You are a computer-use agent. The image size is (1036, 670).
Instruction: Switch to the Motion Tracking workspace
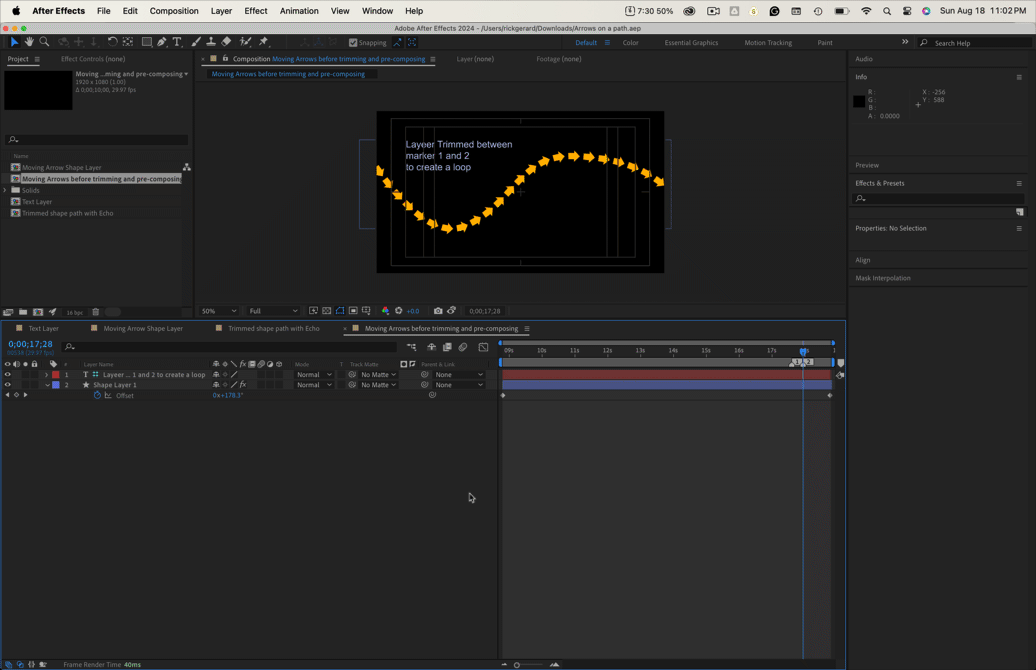point(768,42)
